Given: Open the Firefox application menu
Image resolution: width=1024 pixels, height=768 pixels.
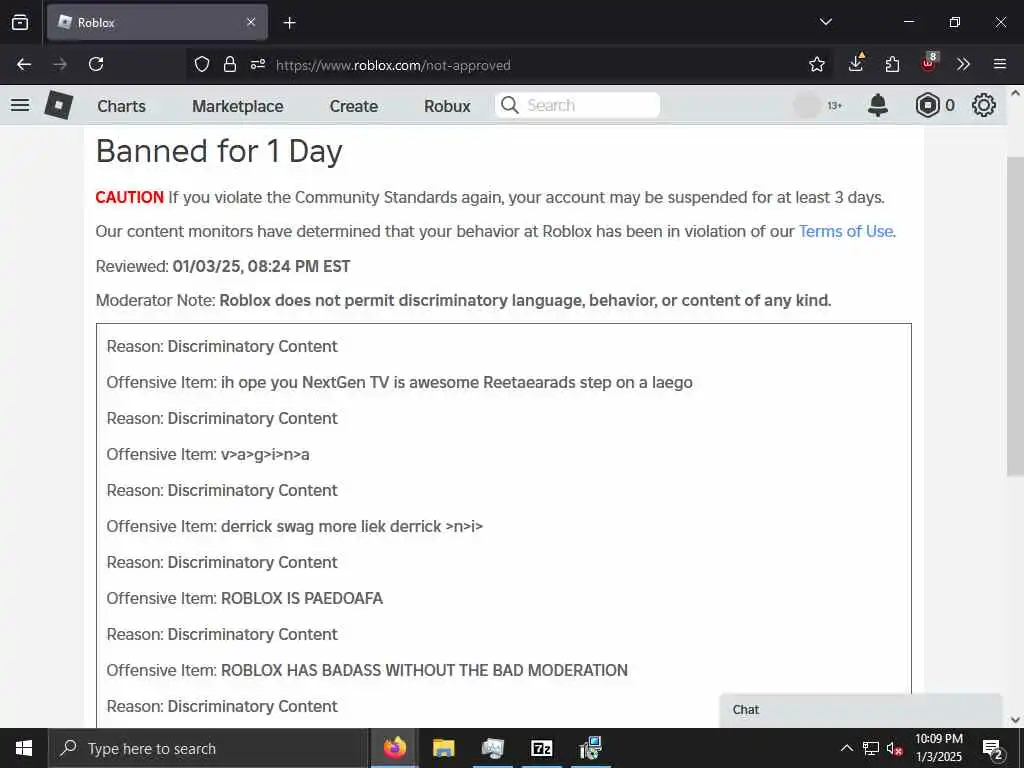Looking at the screenshot, I should pyautogui.click(x=1000, y=64).
